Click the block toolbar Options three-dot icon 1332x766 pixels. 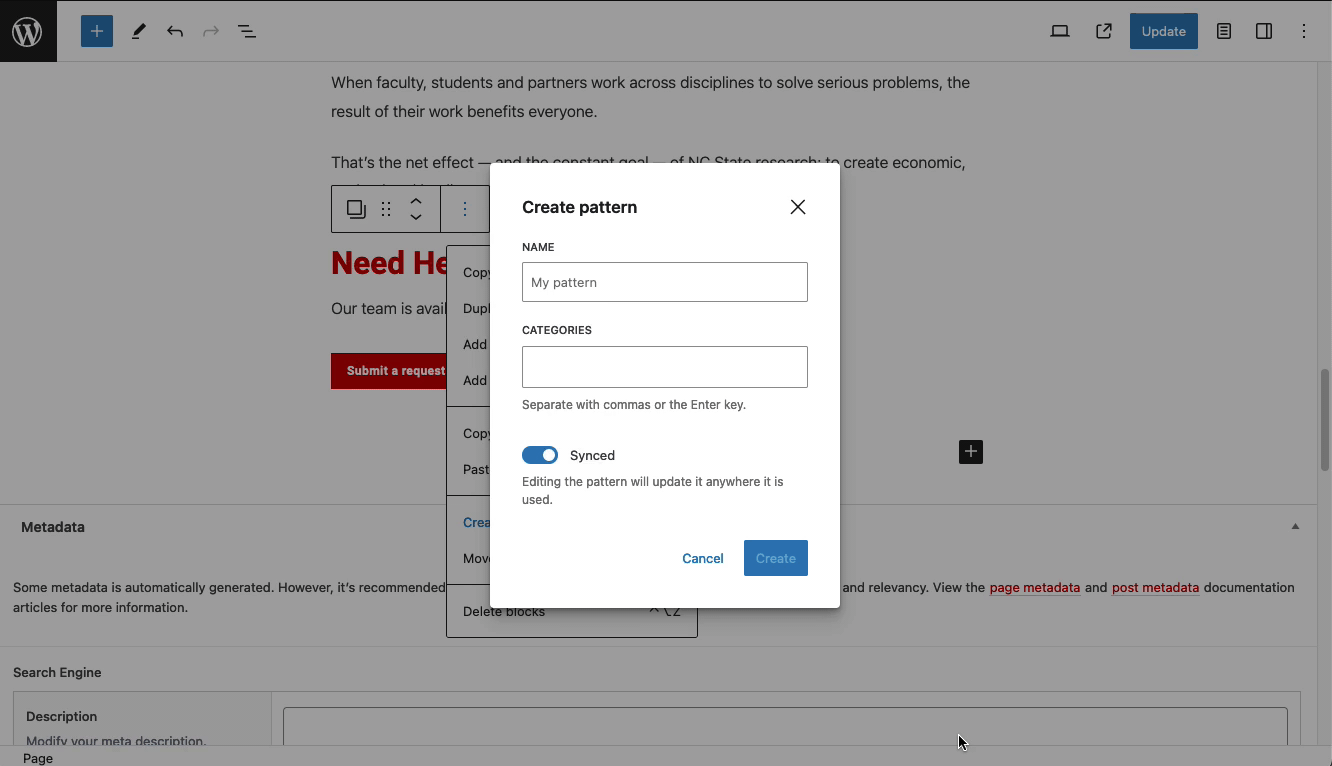(x=464, y=209)
